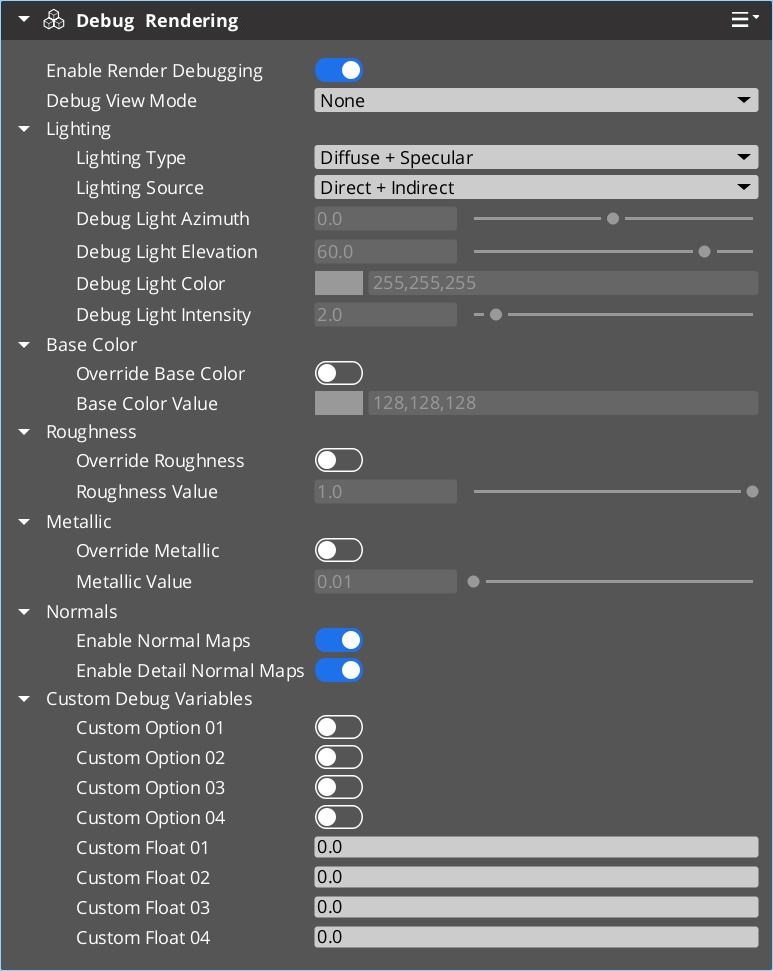Collapse the Base Color section
Viewport: 773px width, 971px height.
click(24, 345)
